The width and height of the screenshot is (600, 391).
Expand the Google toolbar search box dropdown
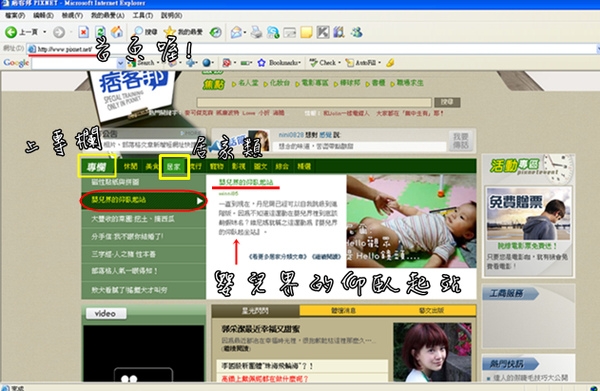[121, 63]
